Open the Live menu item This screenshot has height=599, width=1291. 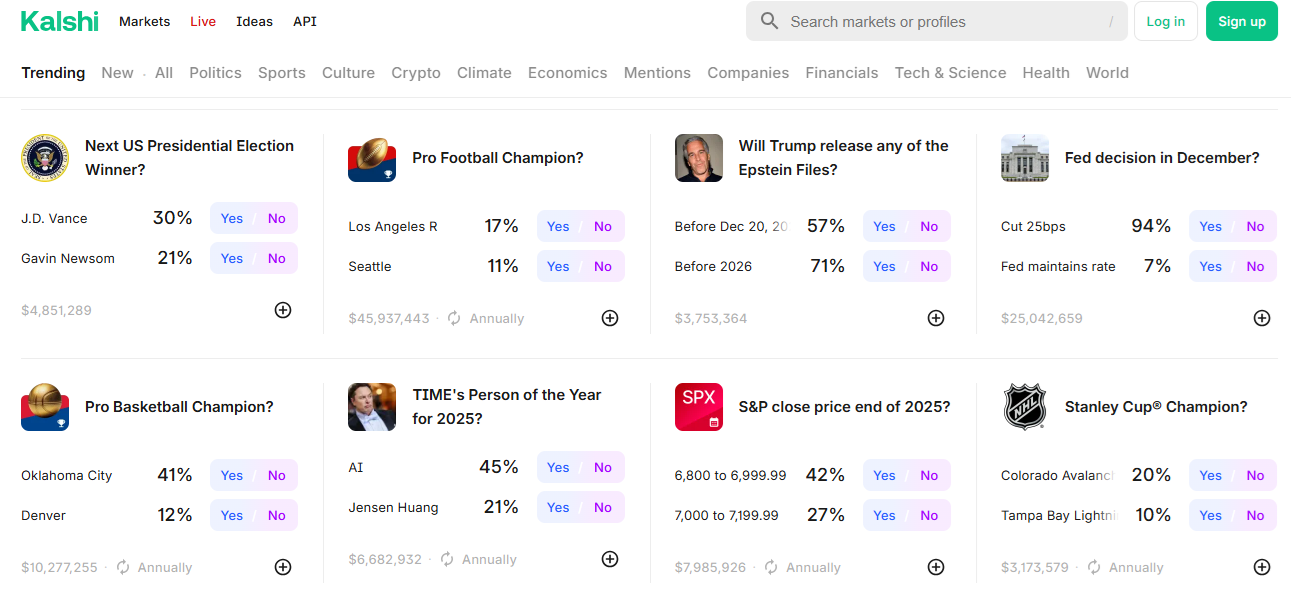pos(203,21)
